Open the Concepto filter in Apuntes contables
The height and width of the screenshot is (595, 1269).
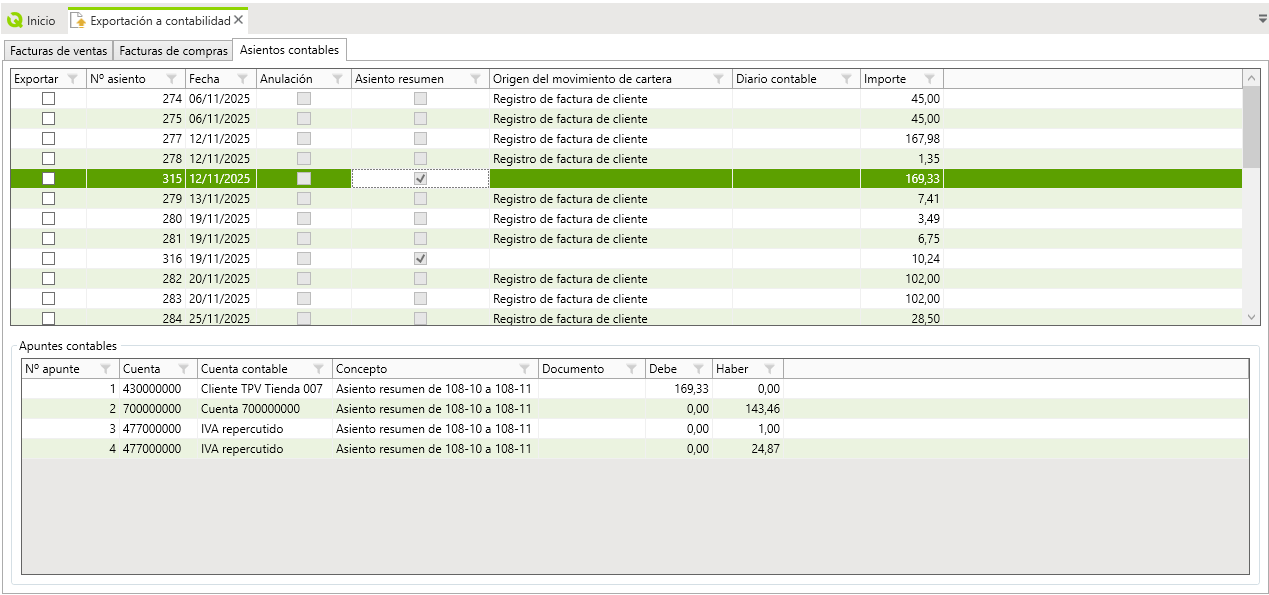(525, 369)
